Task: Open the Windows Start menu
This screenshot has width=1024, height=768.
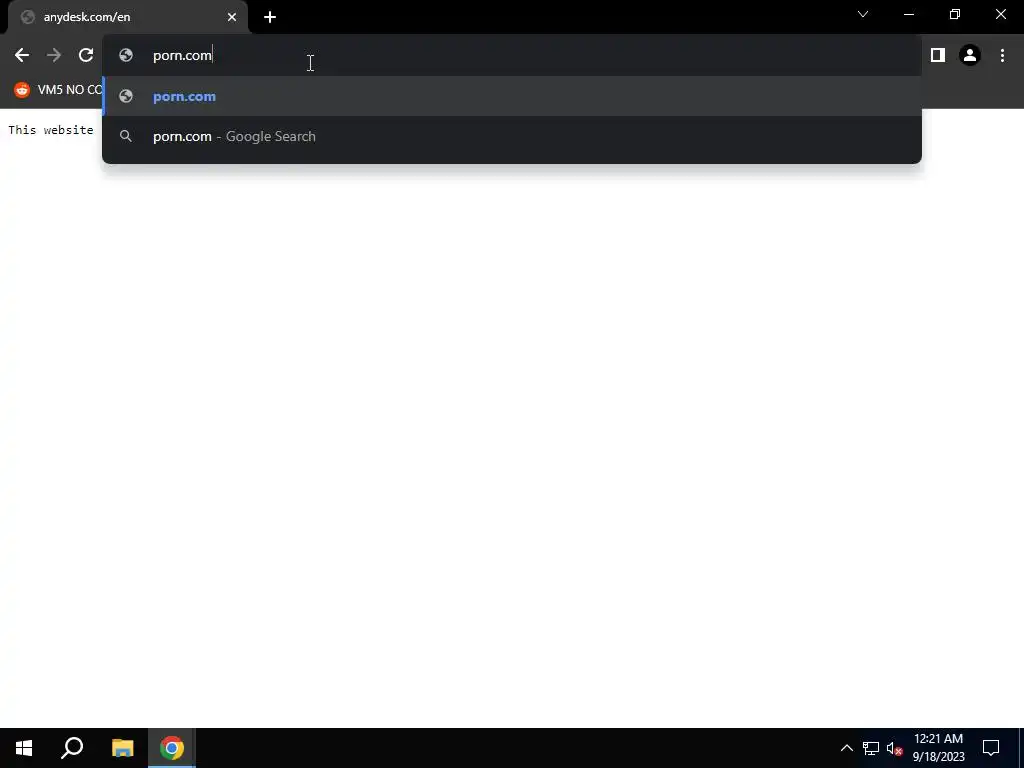Action: tap(24, 748)
